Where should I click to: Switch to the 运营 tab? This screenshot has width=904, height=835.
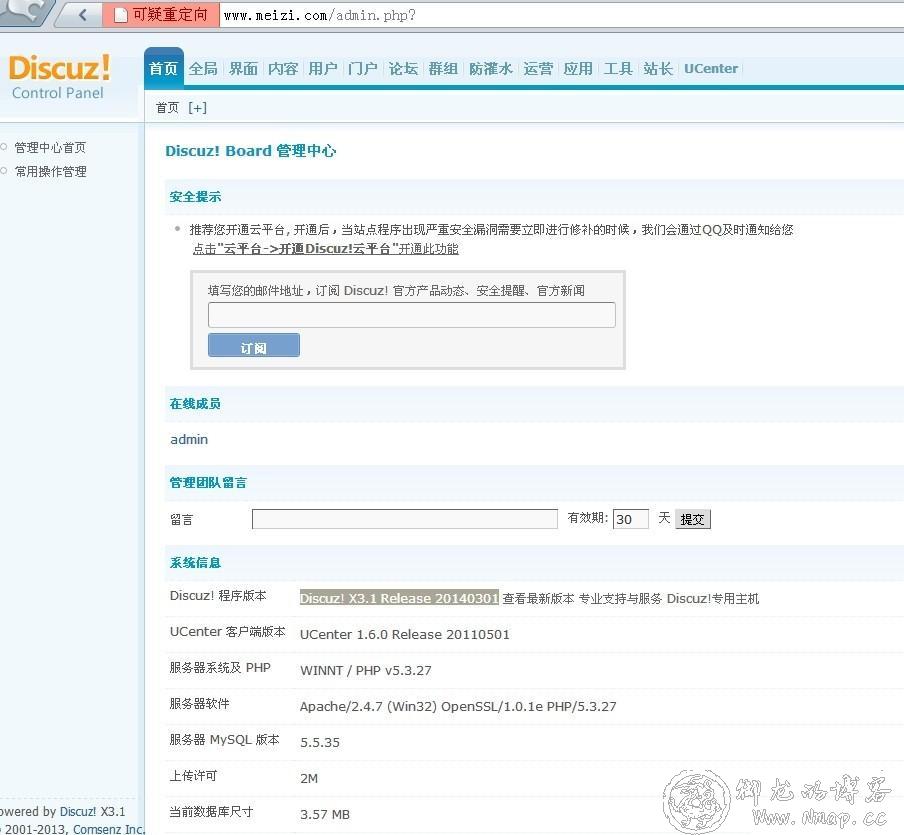click(x=538, y=69)
